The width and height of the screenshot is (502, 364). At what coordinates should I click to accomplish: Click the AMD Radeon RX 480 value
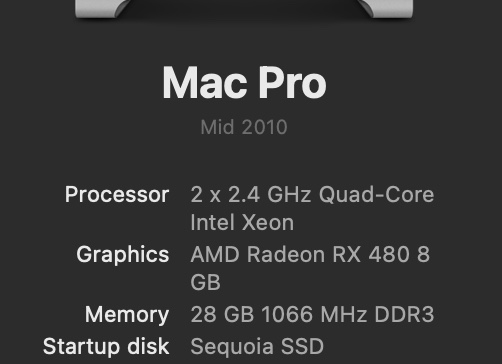click(310, 254)
